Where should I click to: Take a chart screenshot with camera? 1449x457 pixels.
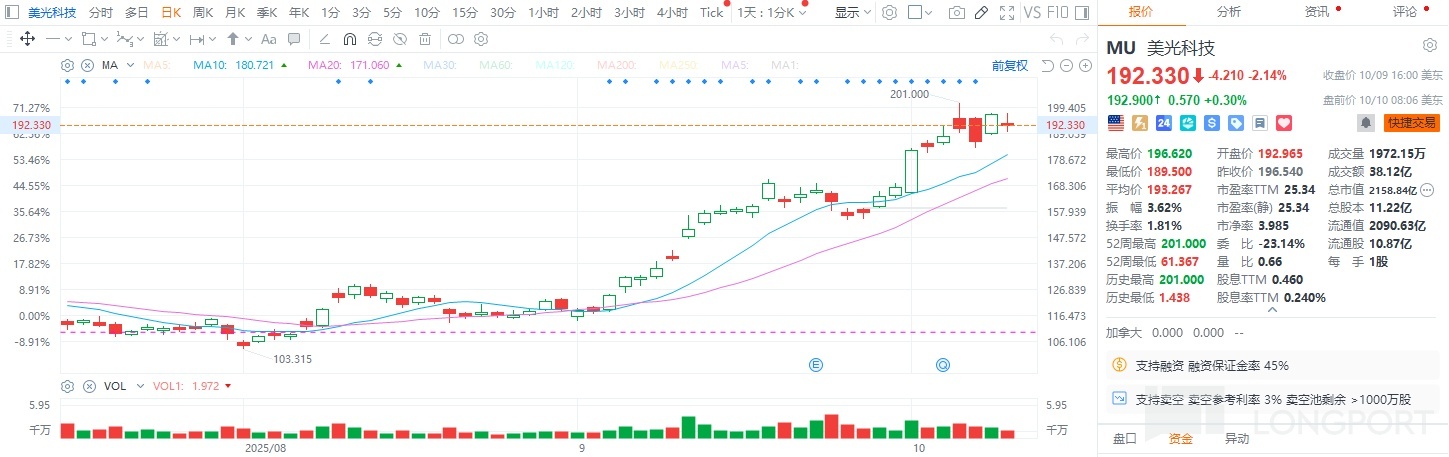point(957,12)
